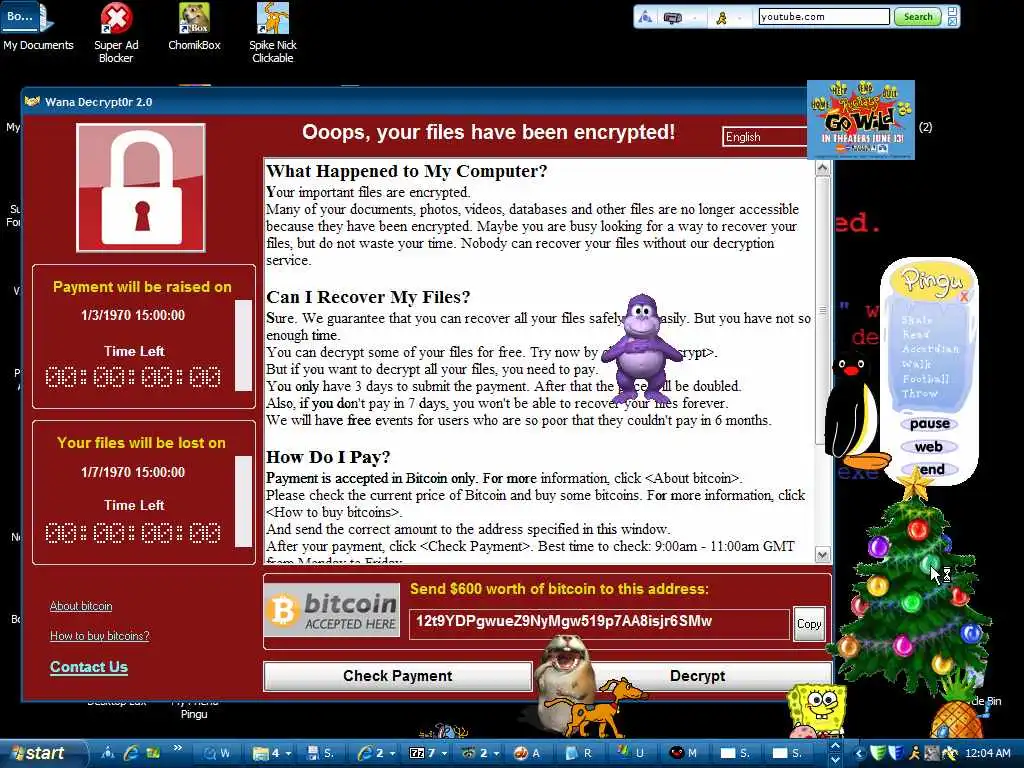Click the taskbar scroll-down arrow
This screenshot has height=768, width=1024.
[835, 760]
